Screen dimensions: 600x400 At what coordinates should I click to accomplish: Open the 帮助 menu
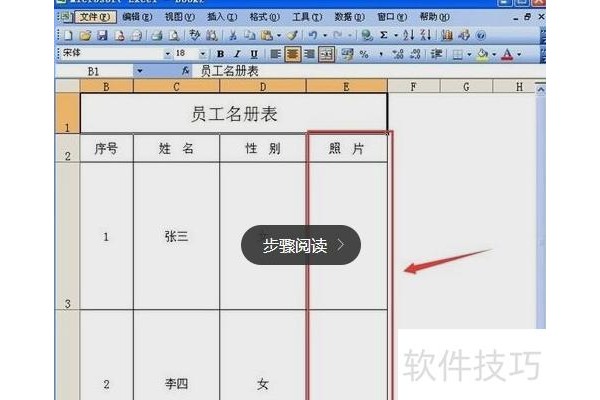(x=434, y=17)
